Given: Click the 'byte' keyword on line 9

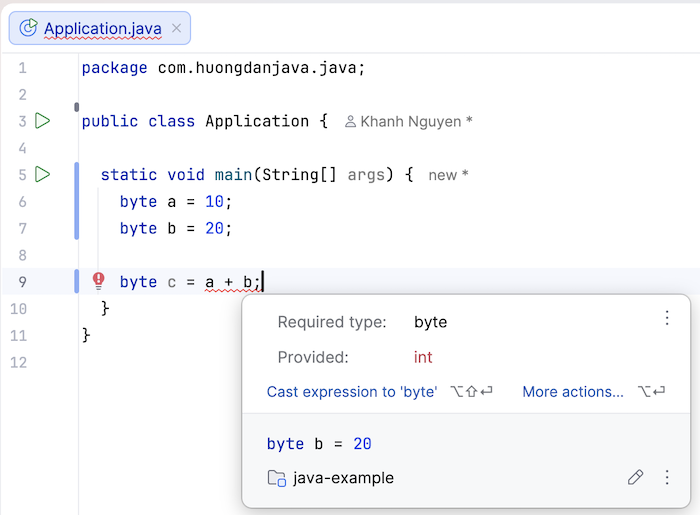Looking at the screenshot, I should tap(138, 282).
